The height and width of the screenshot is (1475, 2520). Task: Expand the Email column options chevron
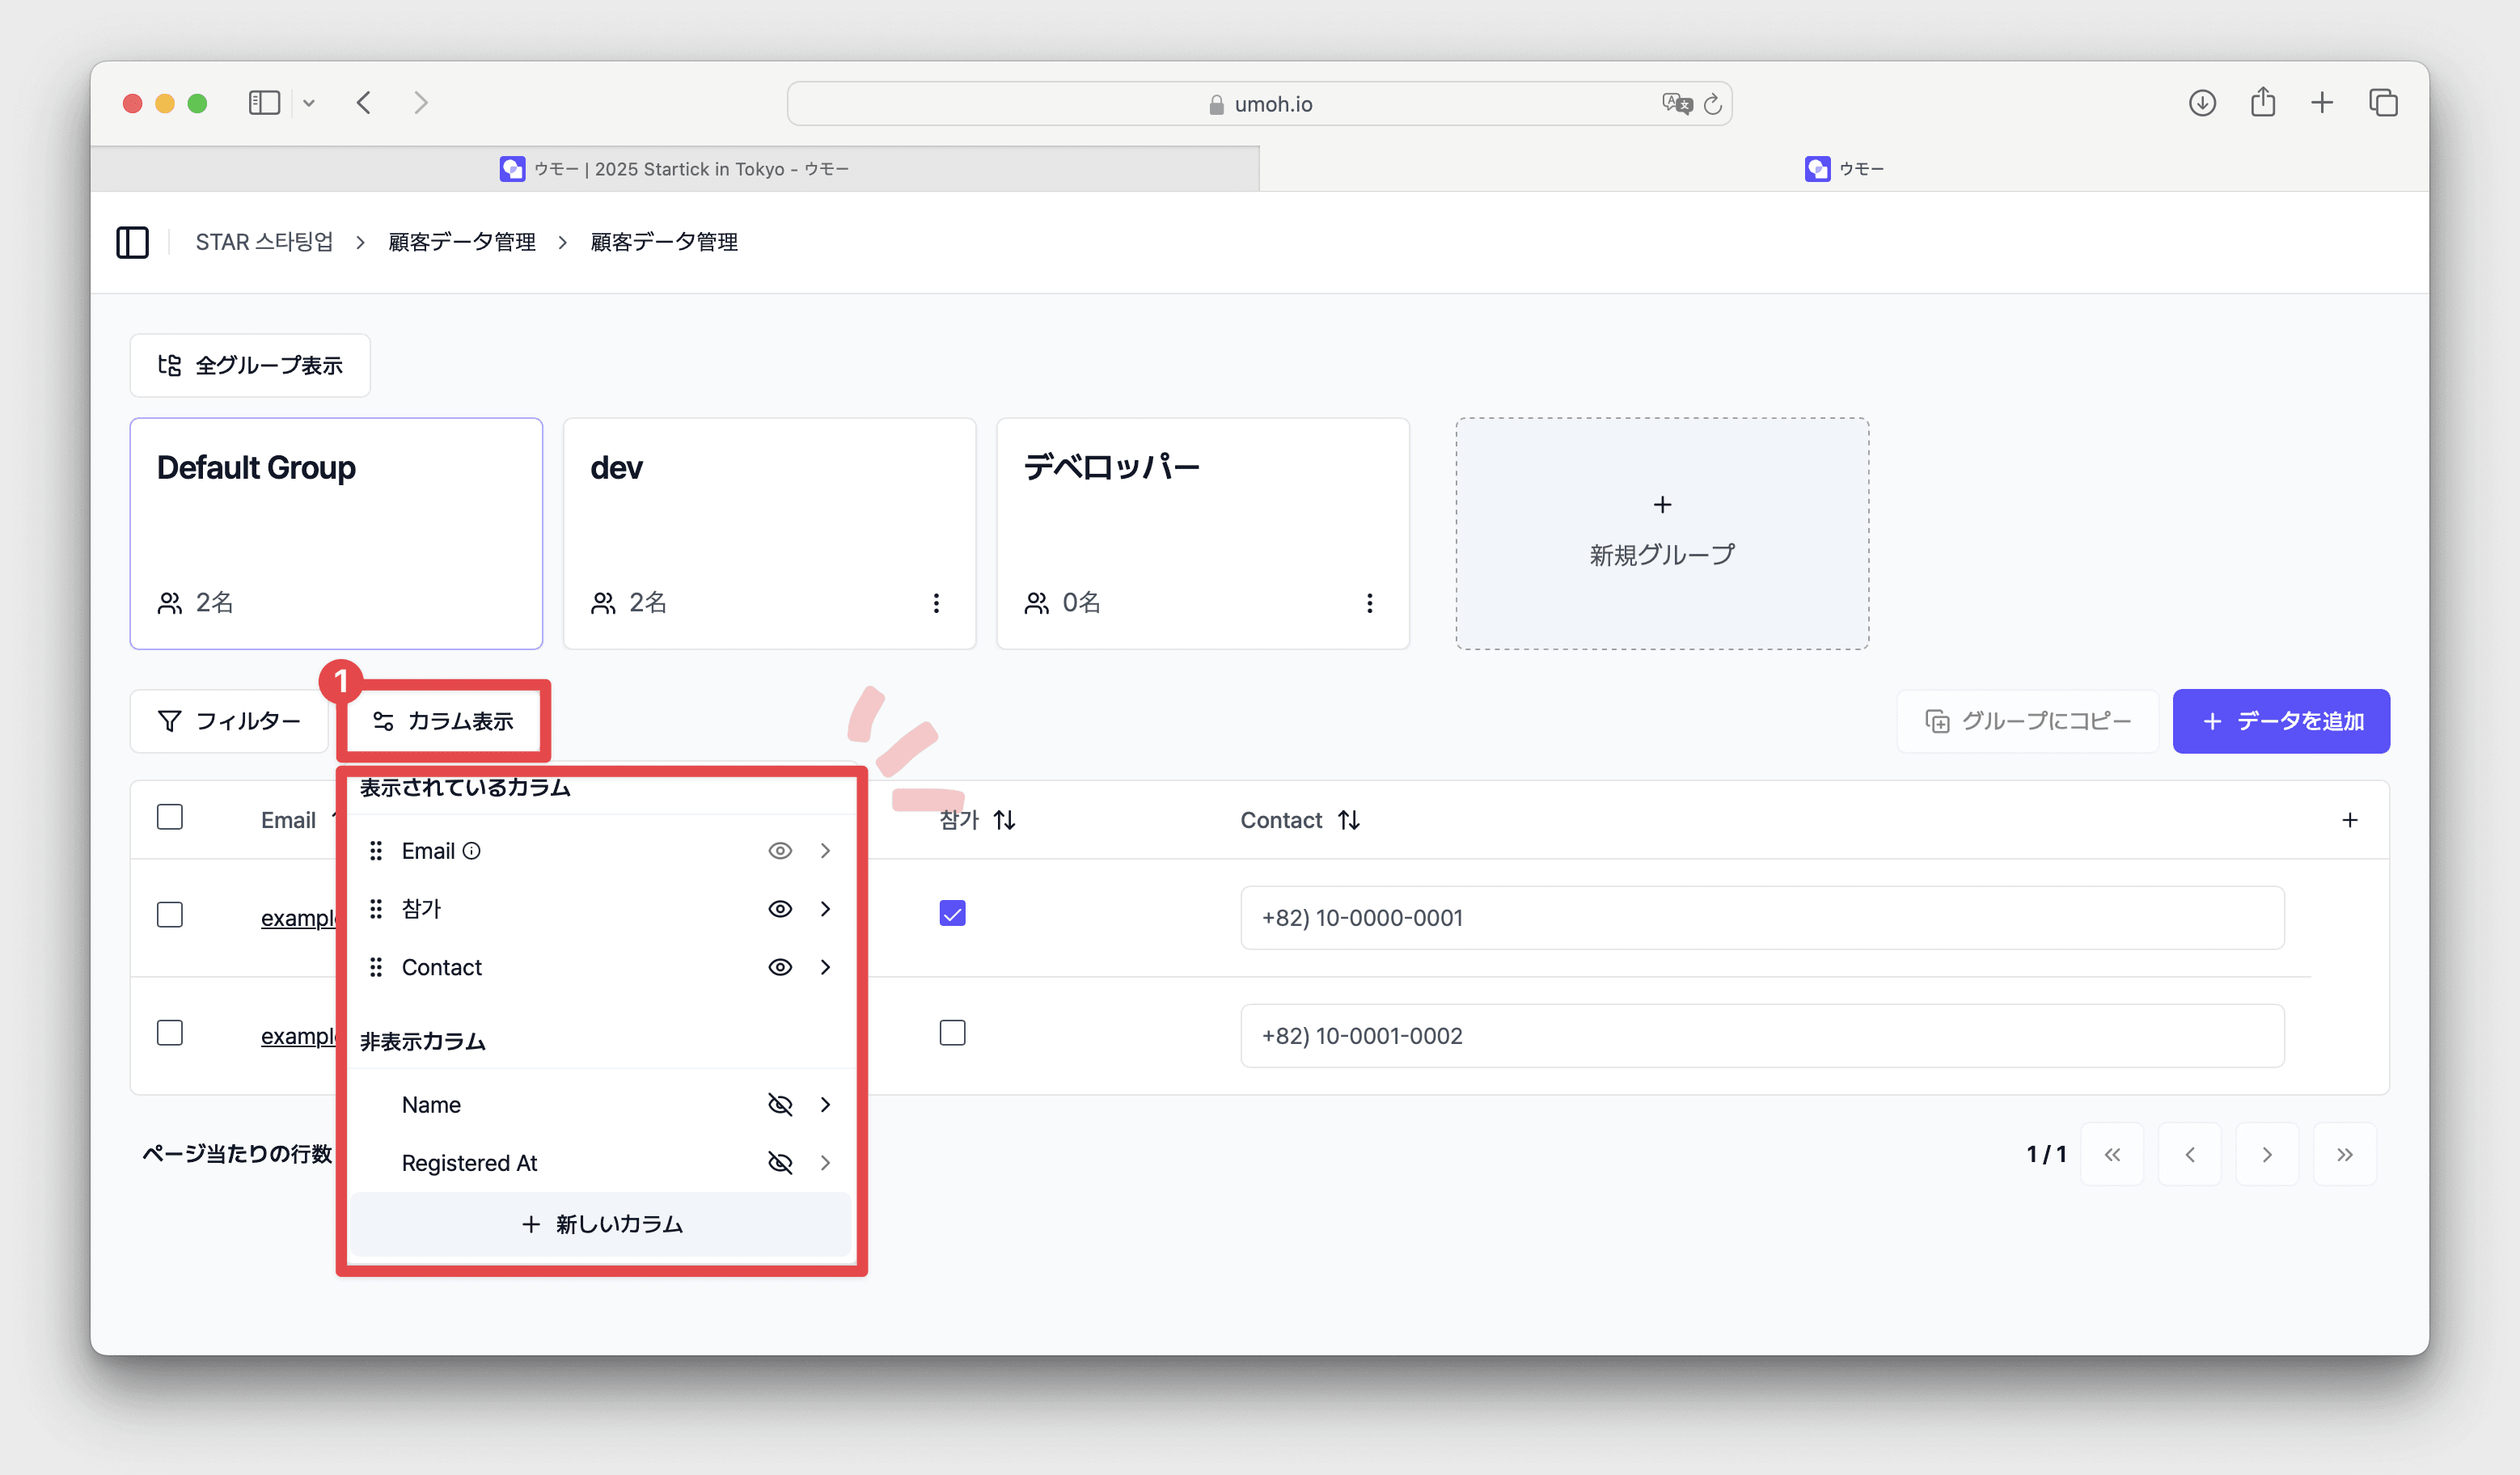(825, 851)
